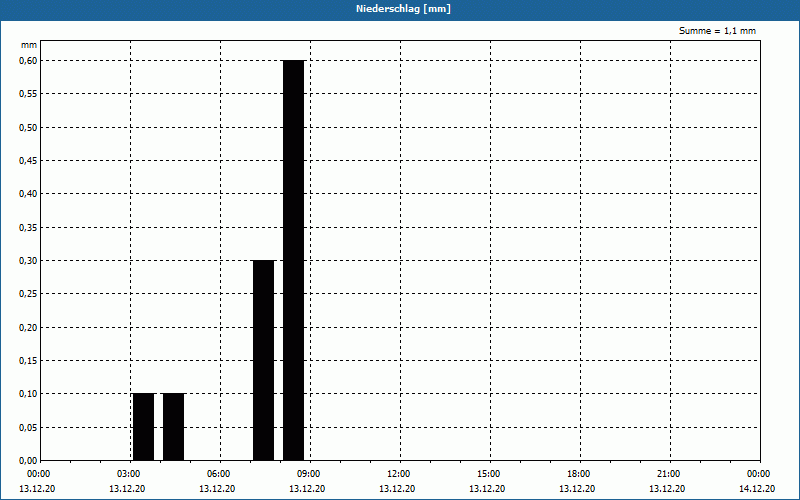Click the first 0,10 bar just after 03:00
Image resolution: width=800 pixels, height=500 pixels.
coord(143,427)
